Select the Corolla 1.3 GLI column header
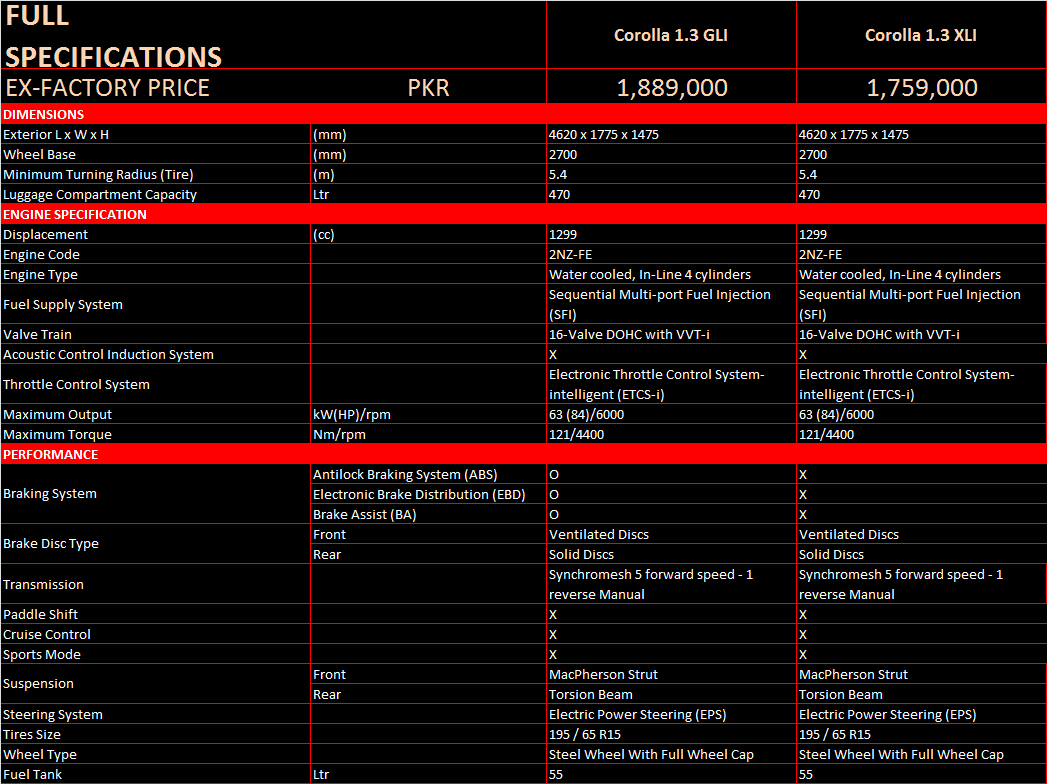 [670, 35]
